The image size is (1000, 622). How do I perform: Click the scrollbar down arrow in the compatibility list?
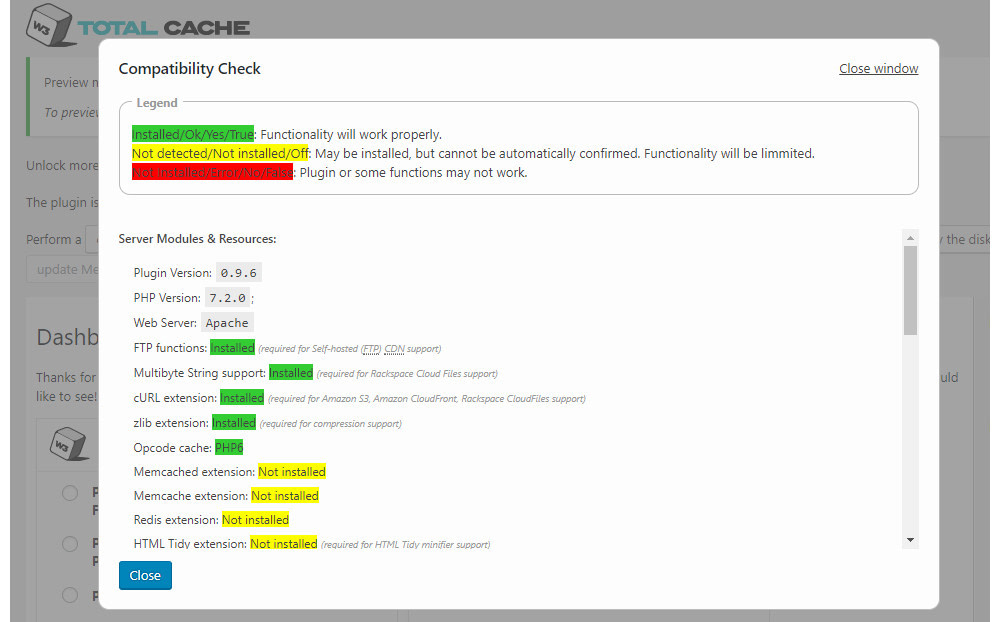pos(910,540)
